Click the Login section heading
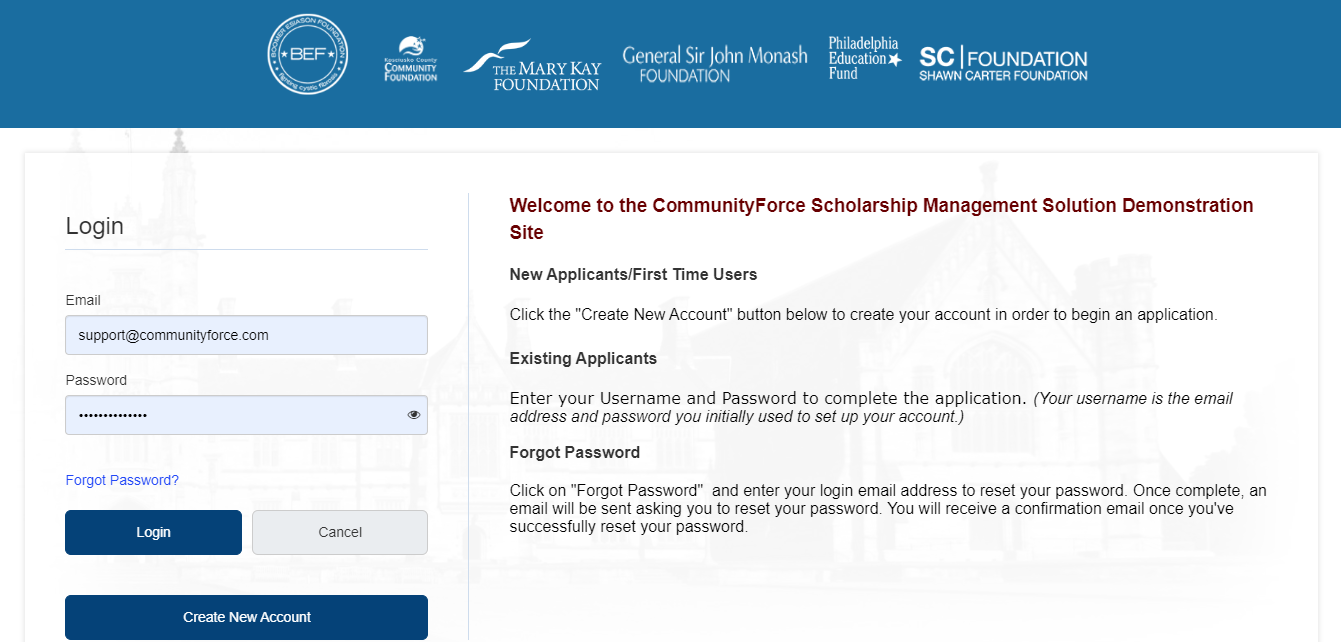The width and height of the screenshot is (1341, 642). point(95,226)
